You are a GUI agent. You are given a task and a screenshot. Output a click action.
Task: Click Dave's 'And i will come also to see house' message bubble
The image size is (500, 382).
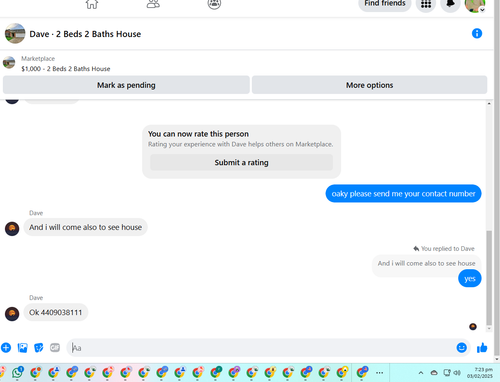click(85, 227)
